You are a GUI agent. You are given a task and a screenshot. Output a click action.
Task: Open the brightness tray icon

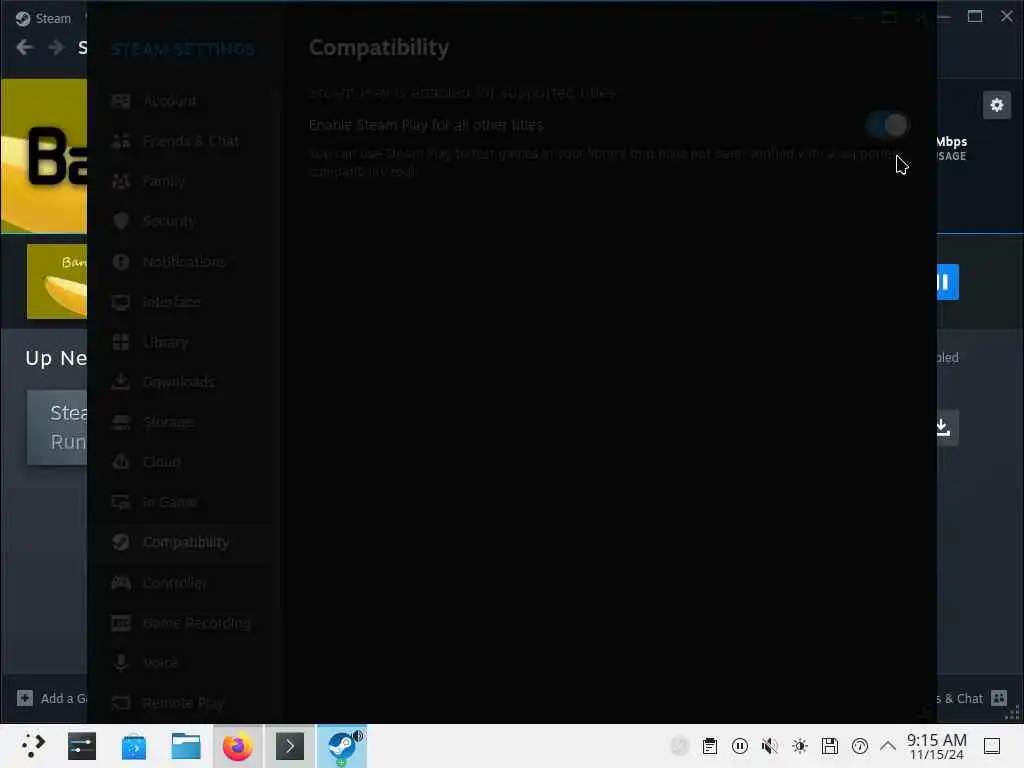click(x=800, y=746)
